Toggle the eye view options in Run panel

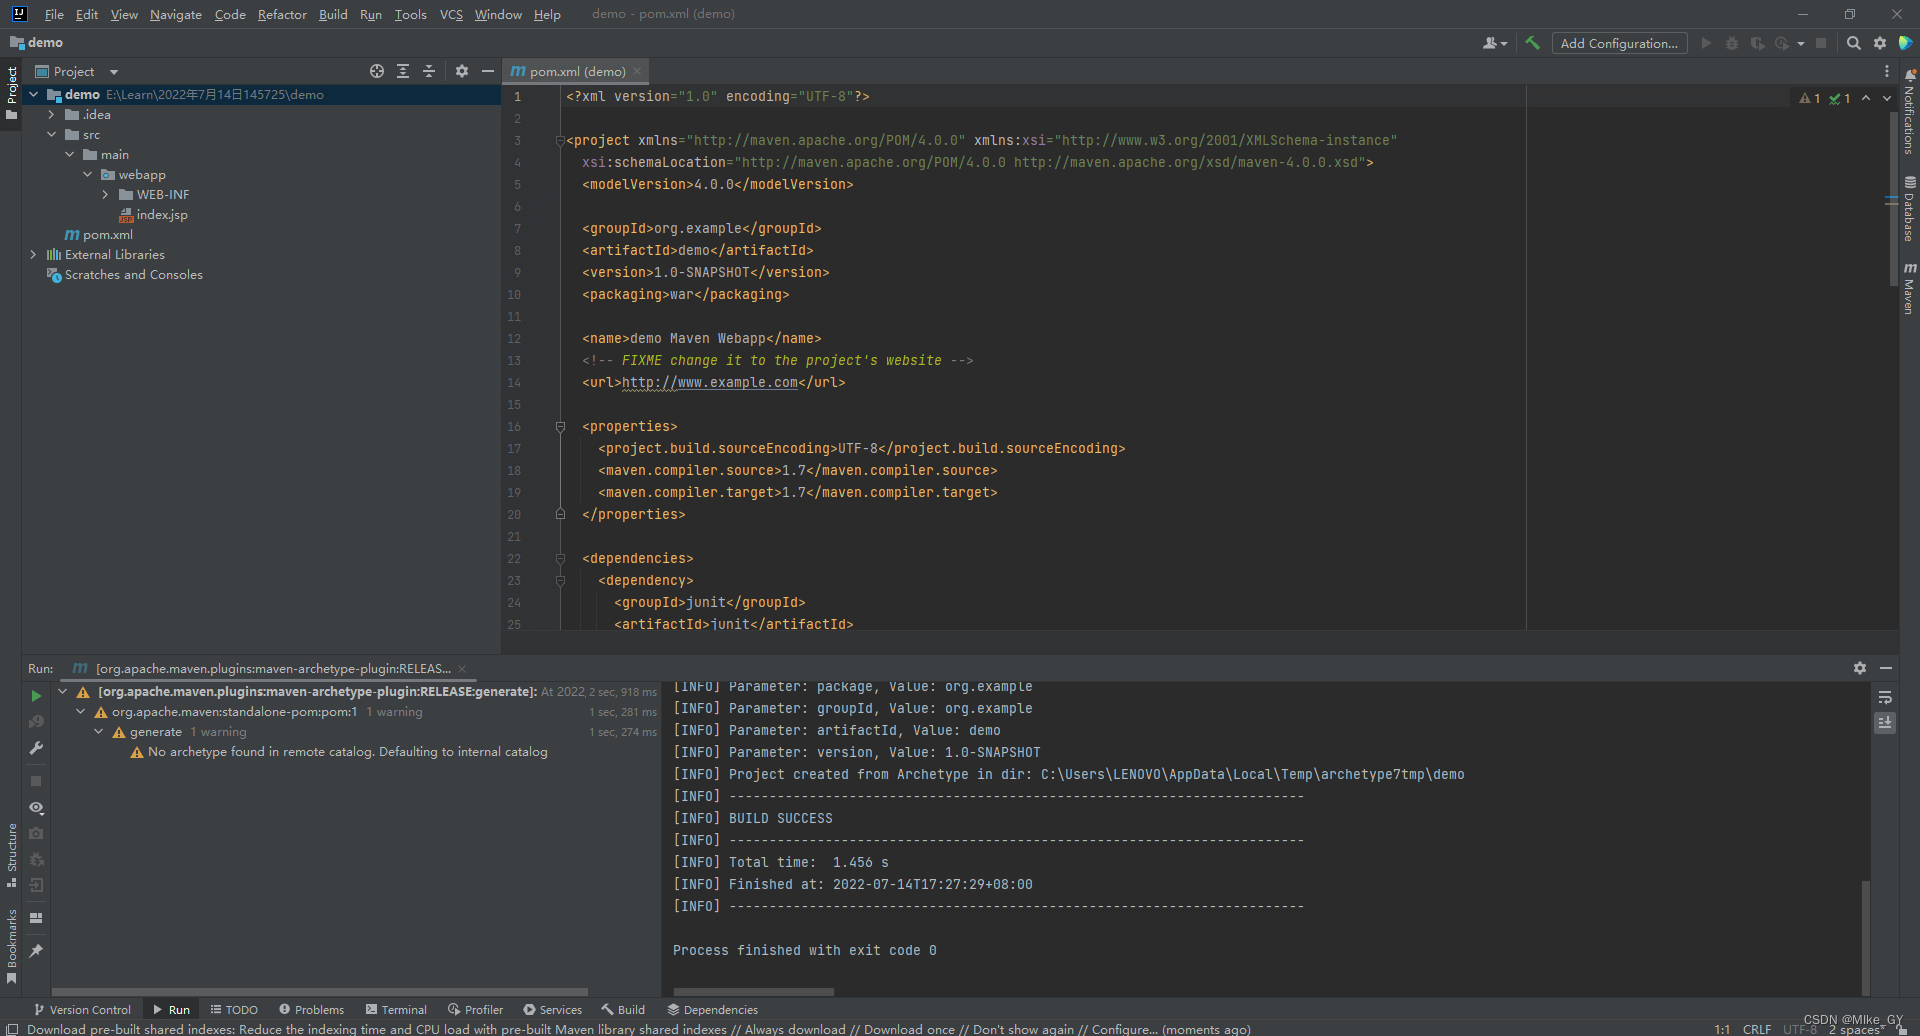[x=36, y=808]
